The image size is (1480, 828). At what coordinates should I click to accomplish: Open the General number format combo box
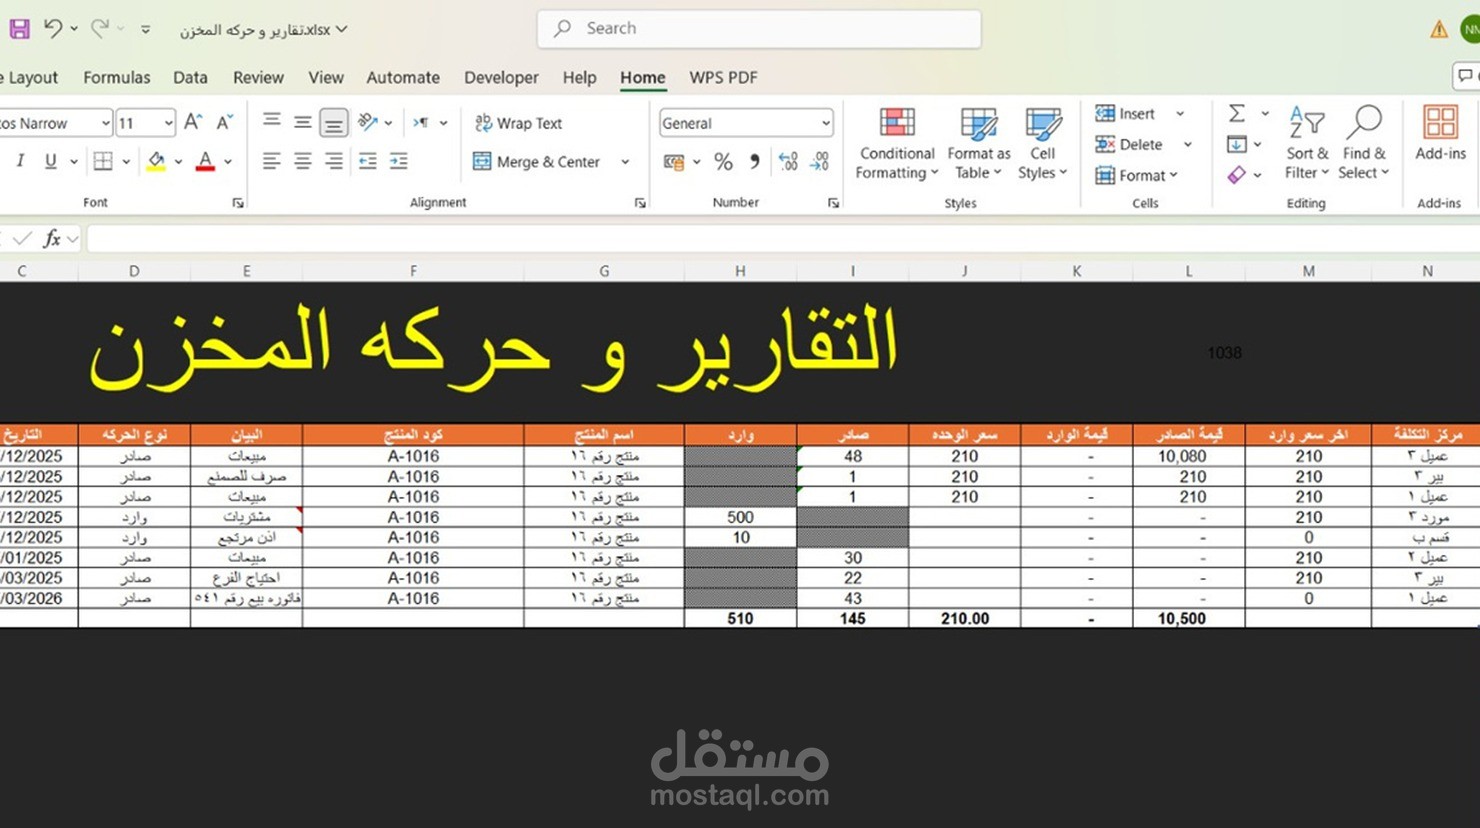tap(746, 123)
